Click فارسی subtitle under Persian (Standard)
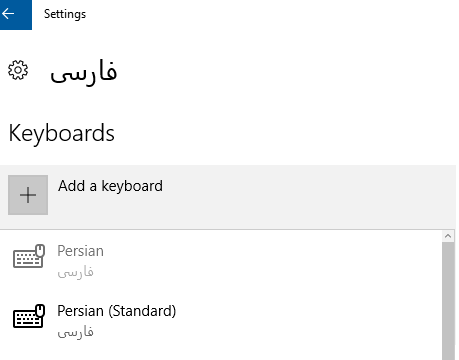459x360 pixels. point(75,331)
